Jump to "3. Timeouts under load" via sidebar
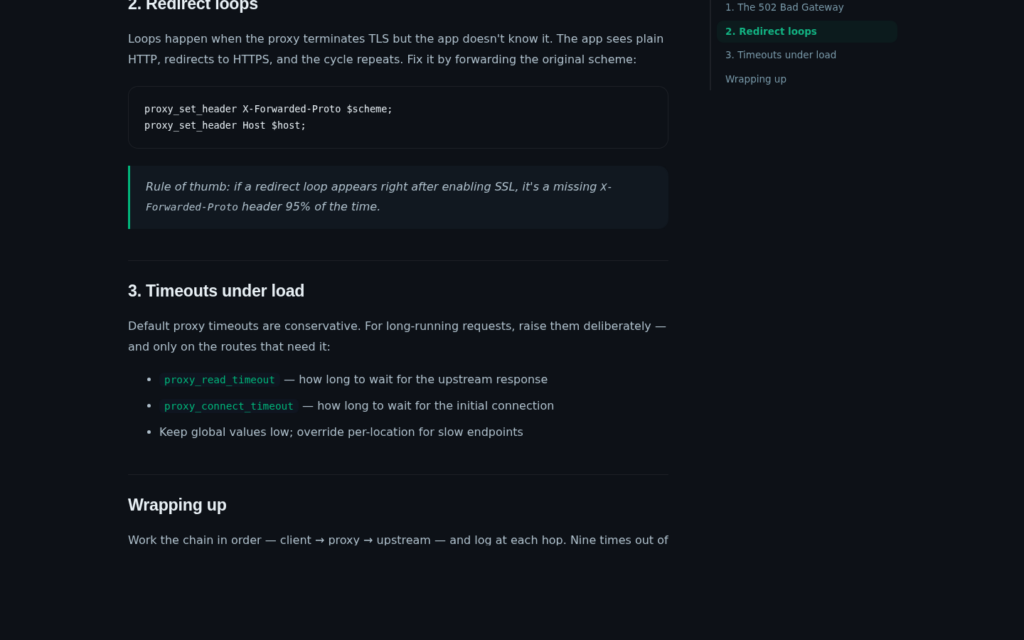Viewport: 1024px width, 640px height. [x=780, y=55]
